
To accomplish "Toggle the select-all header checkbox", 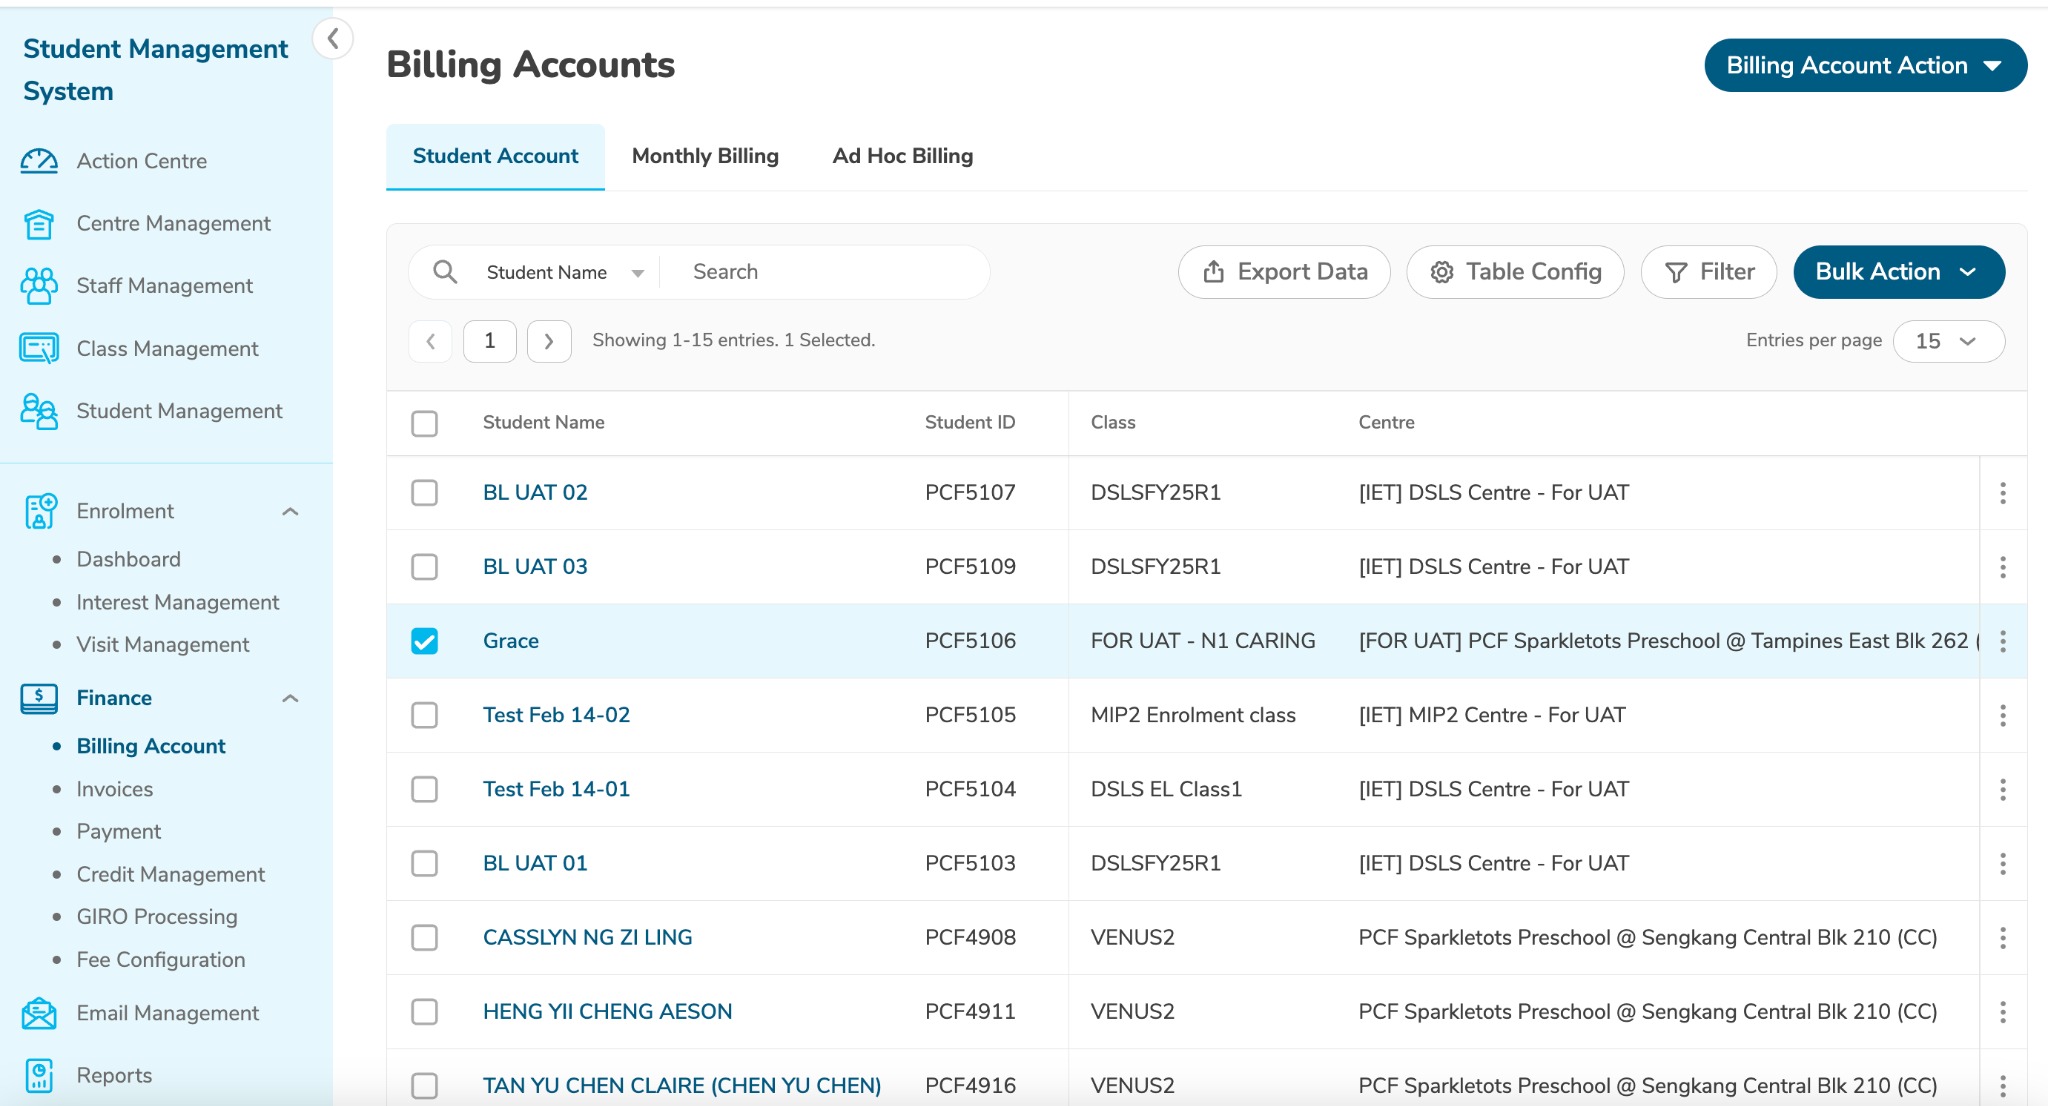I will coord(425,423).
